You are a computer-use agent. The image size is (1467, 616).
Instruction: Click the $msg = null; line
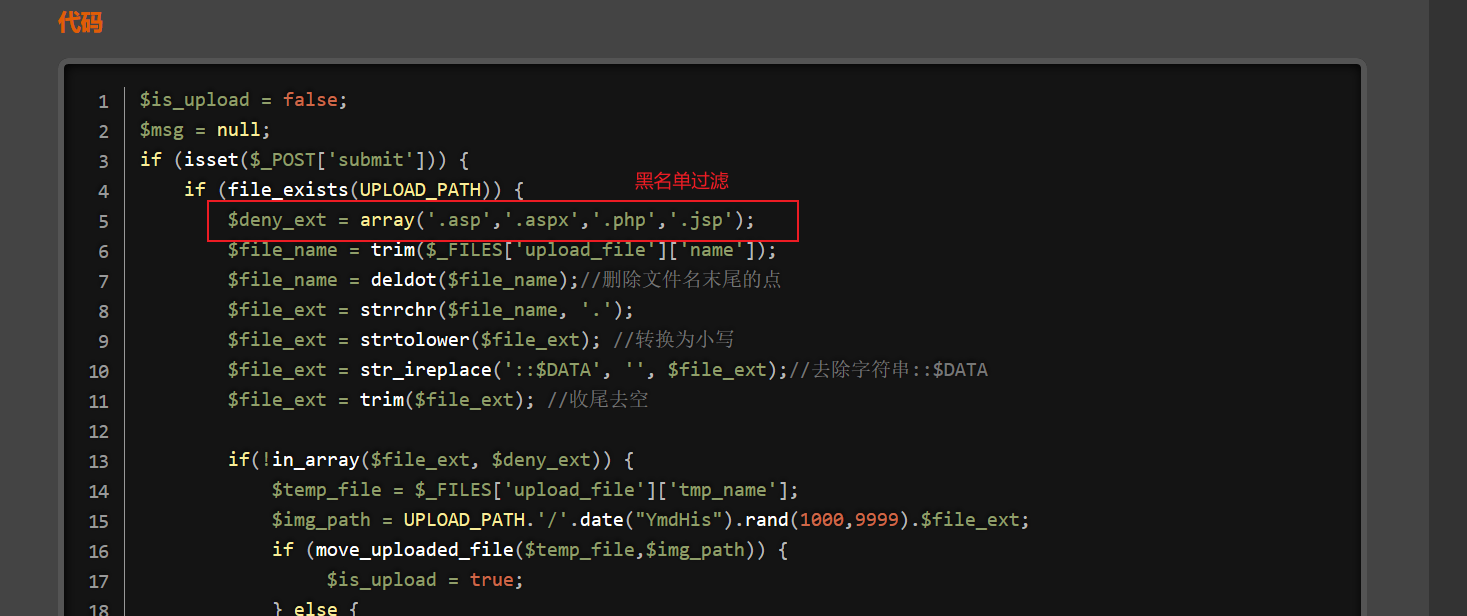tap(205, 130)
